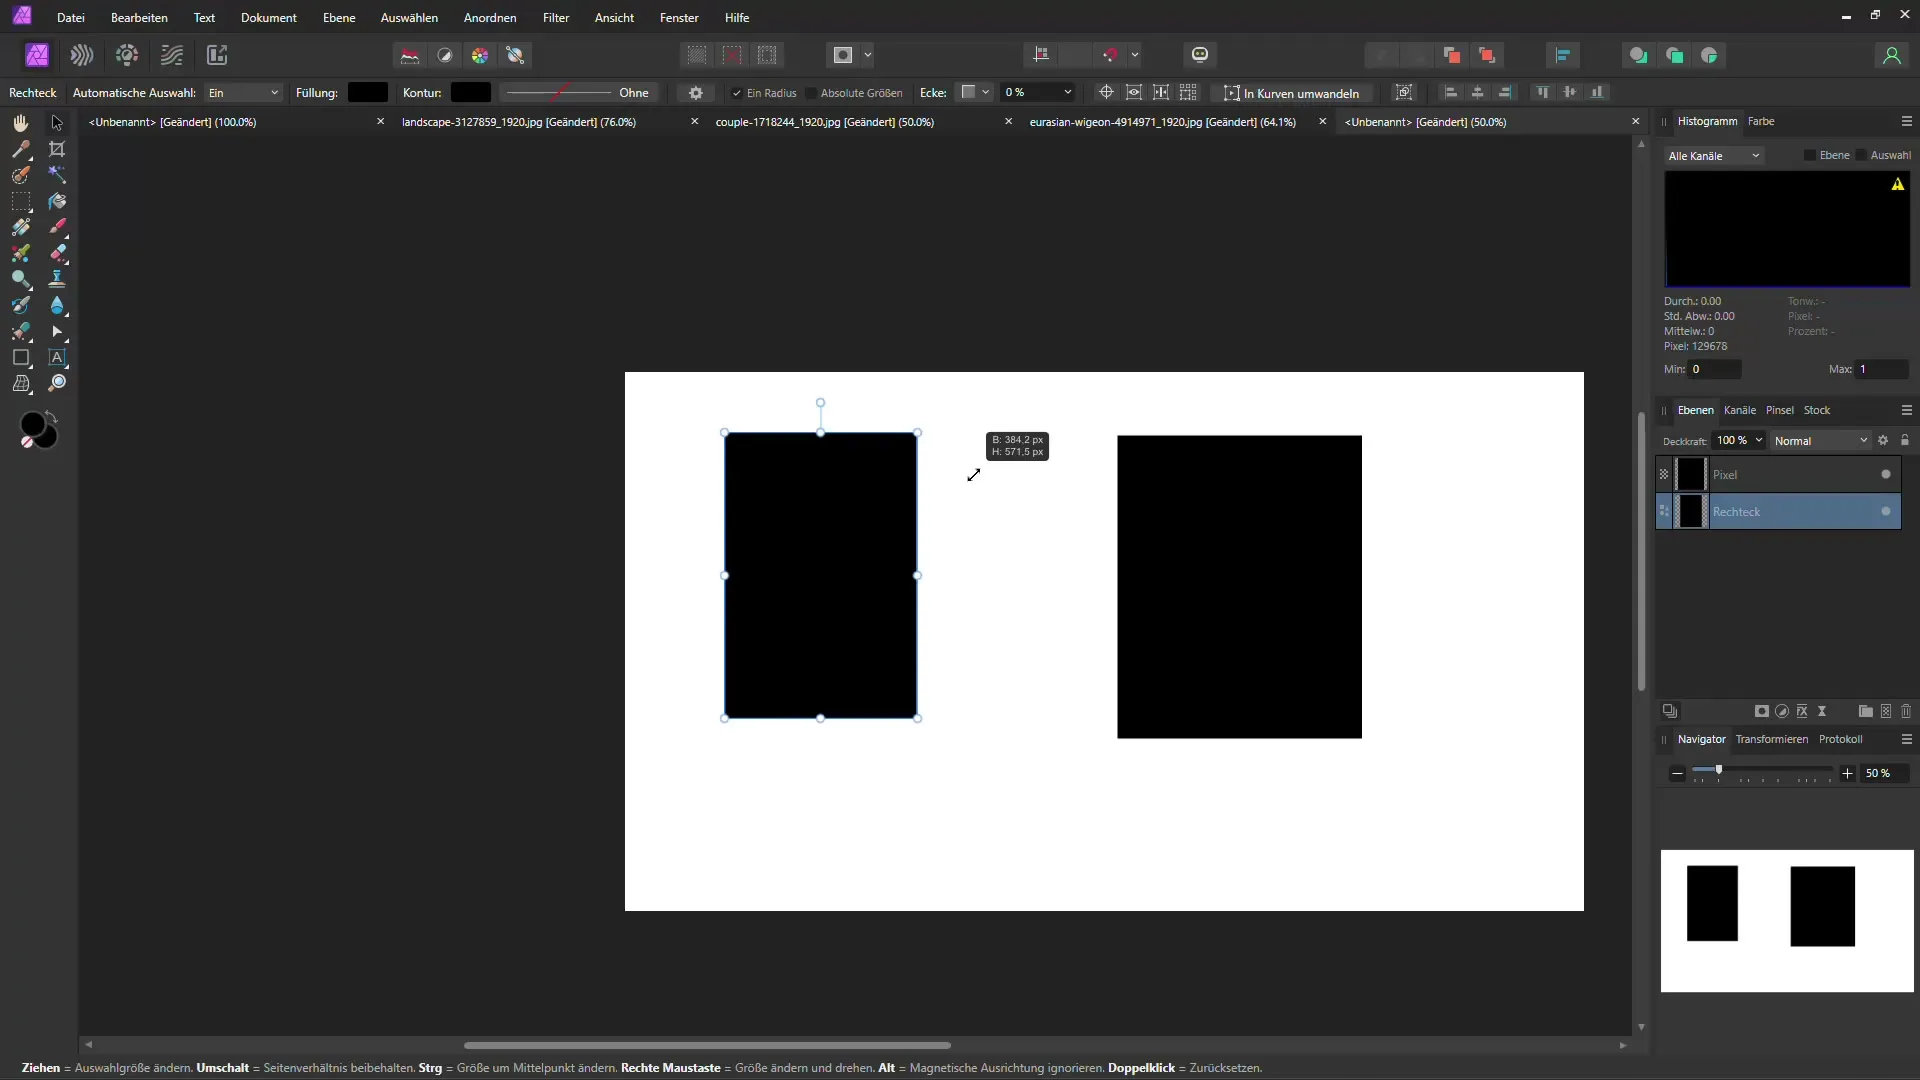Click the Transformieren panel tab
1920x1080 pixels.
pyautogui.click(x=1772, y=738)
